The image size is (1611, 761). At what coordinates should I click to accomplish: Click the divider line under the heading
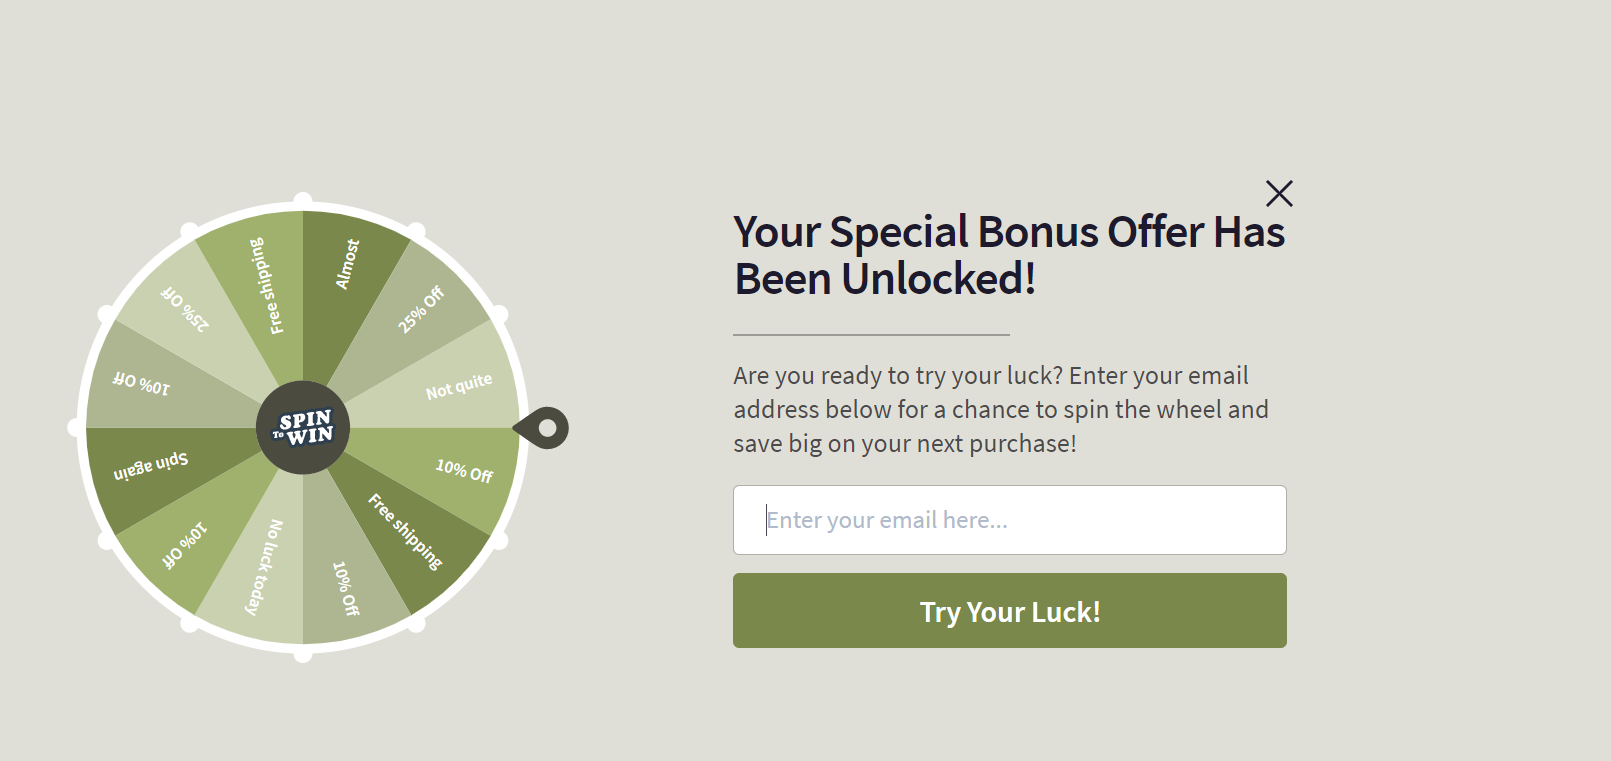(x=871, y=334)
